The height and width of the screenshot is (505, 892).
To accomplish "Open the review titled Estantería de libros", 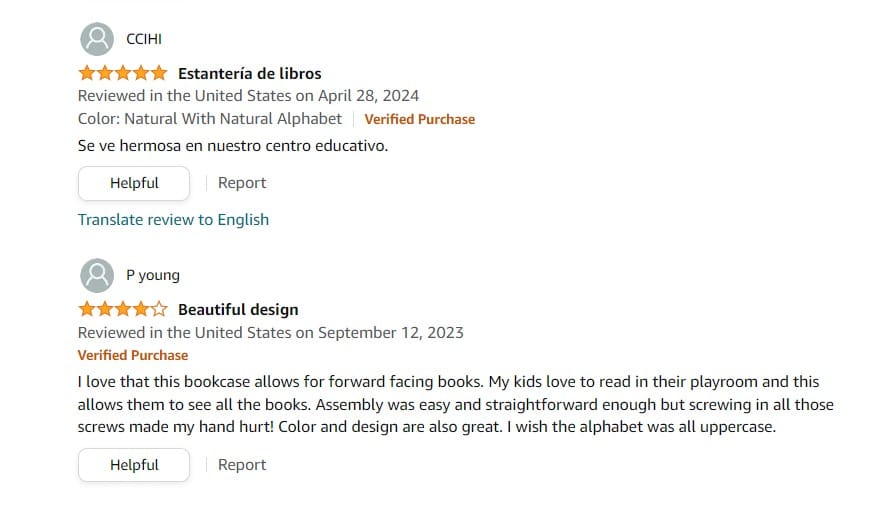I will (x=250, y=73).
